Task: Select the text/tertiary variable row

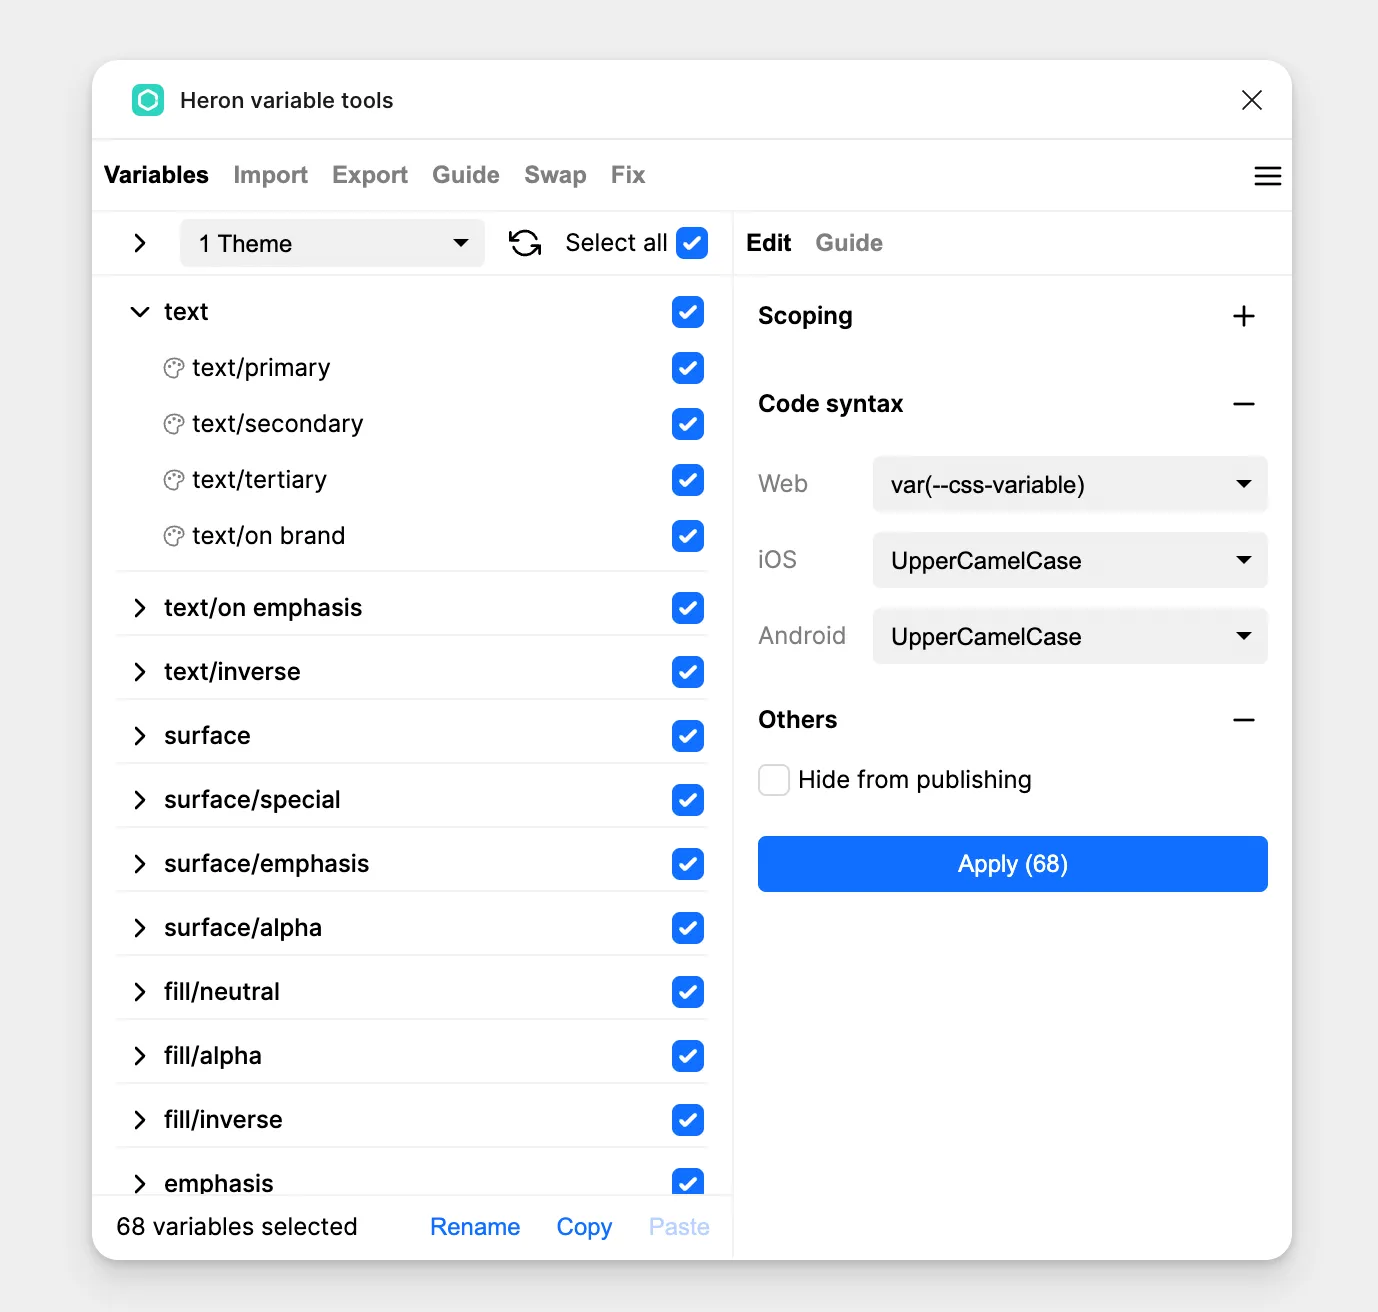Action: (259, 480)
